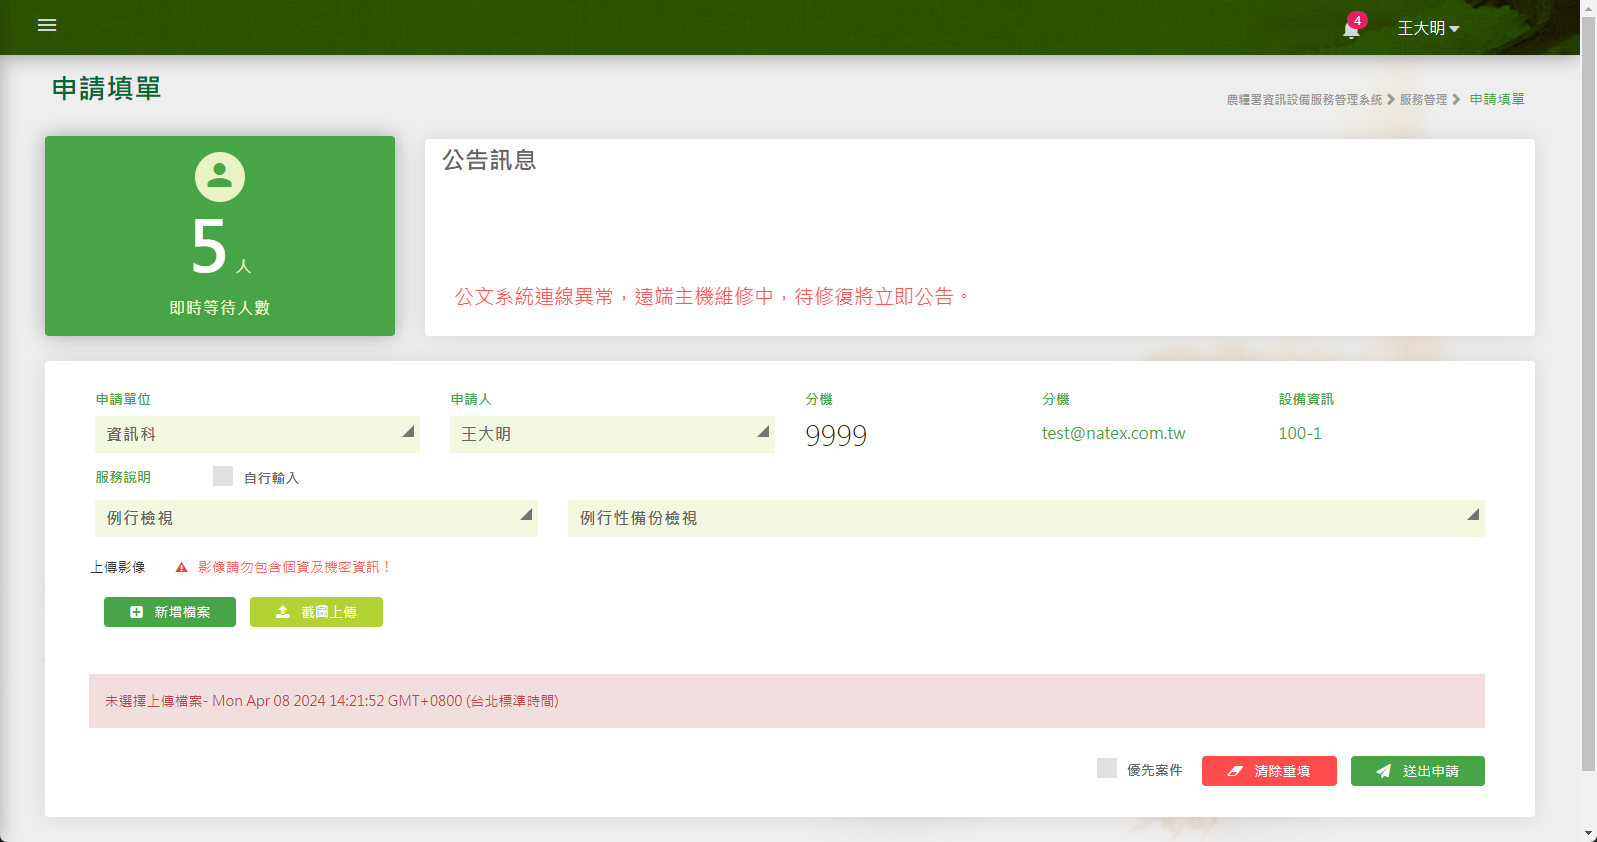Submit with the 送出申請 button
1597x842 pixels.
coord(1418,771)
